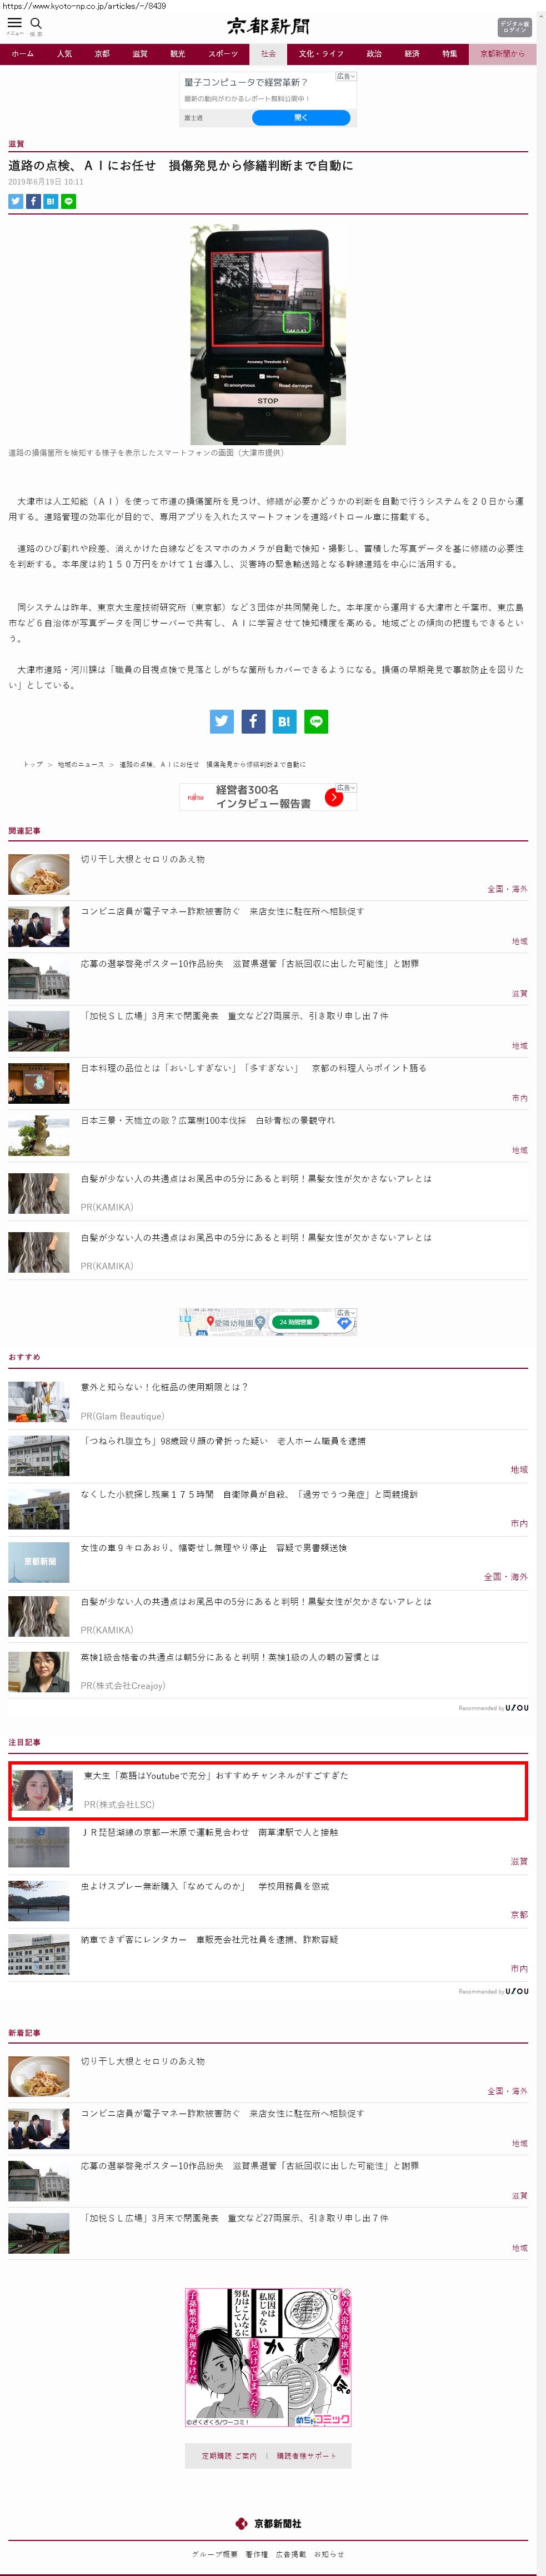The width and height of the screenshot is (546, 2576).
Task: Click 地域のニュース in the breadcrumb
Action: coord(81,764)
